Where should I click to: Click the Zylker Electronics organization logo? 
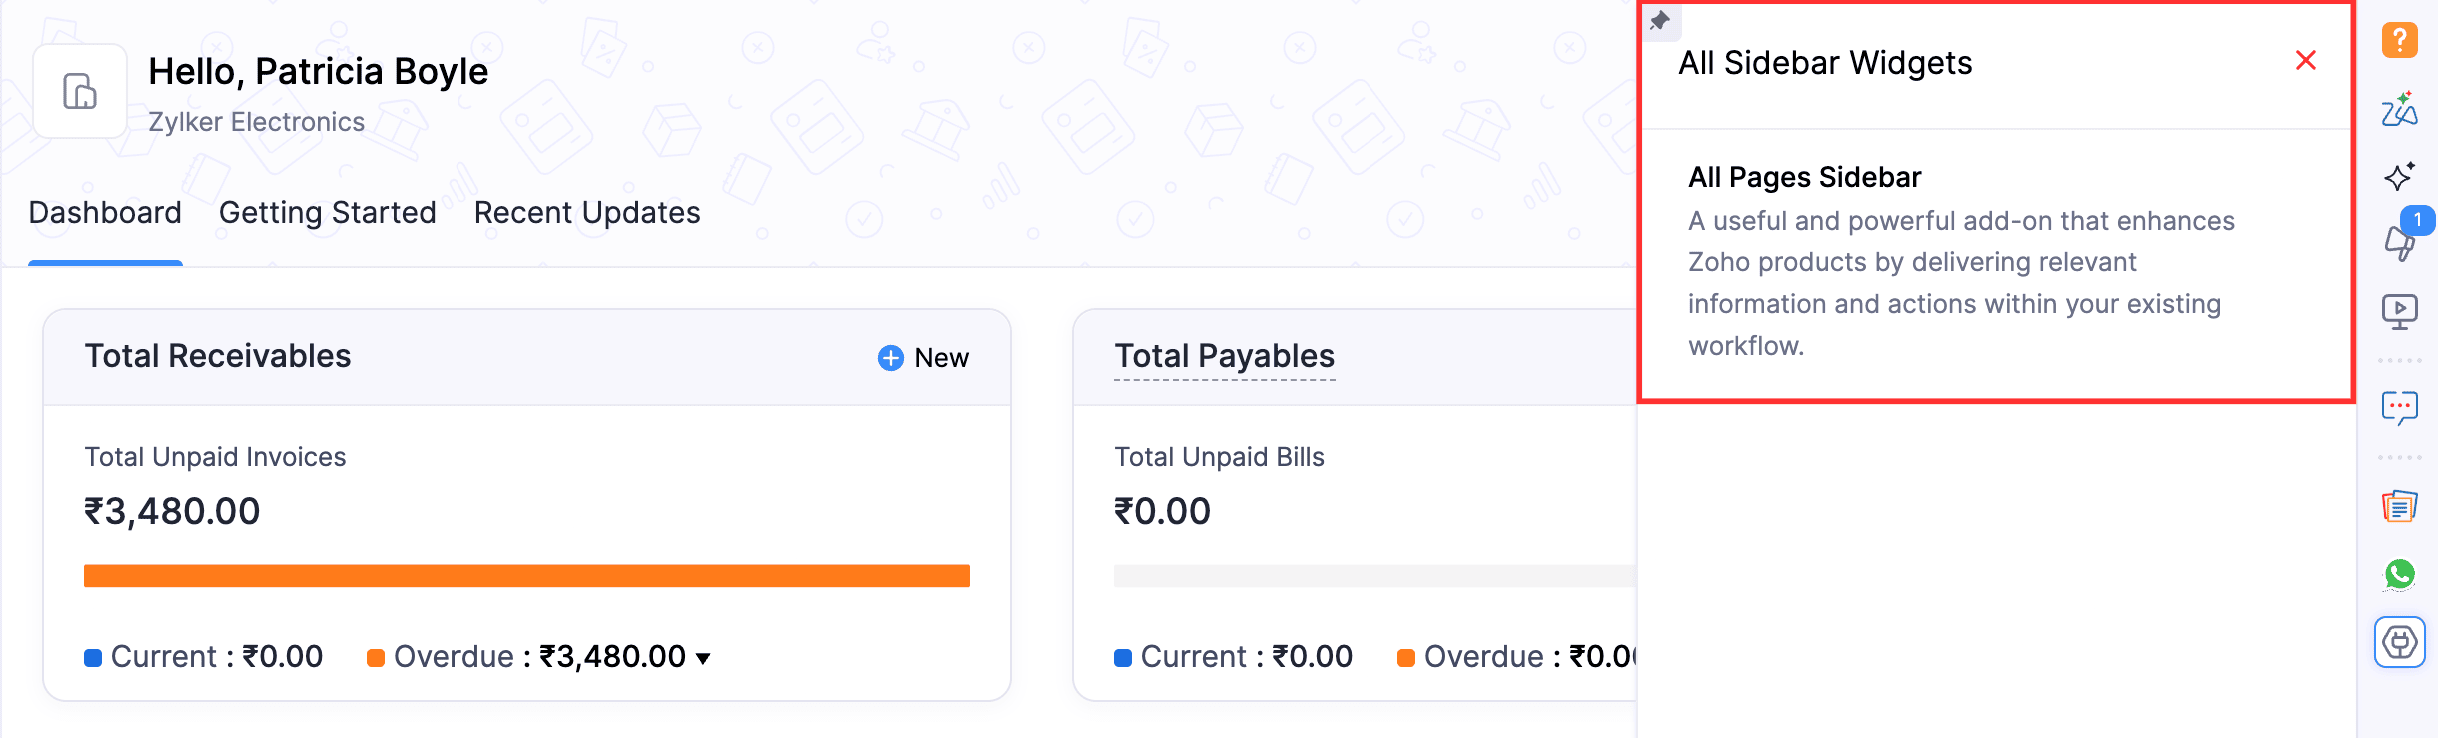point(80,91)
